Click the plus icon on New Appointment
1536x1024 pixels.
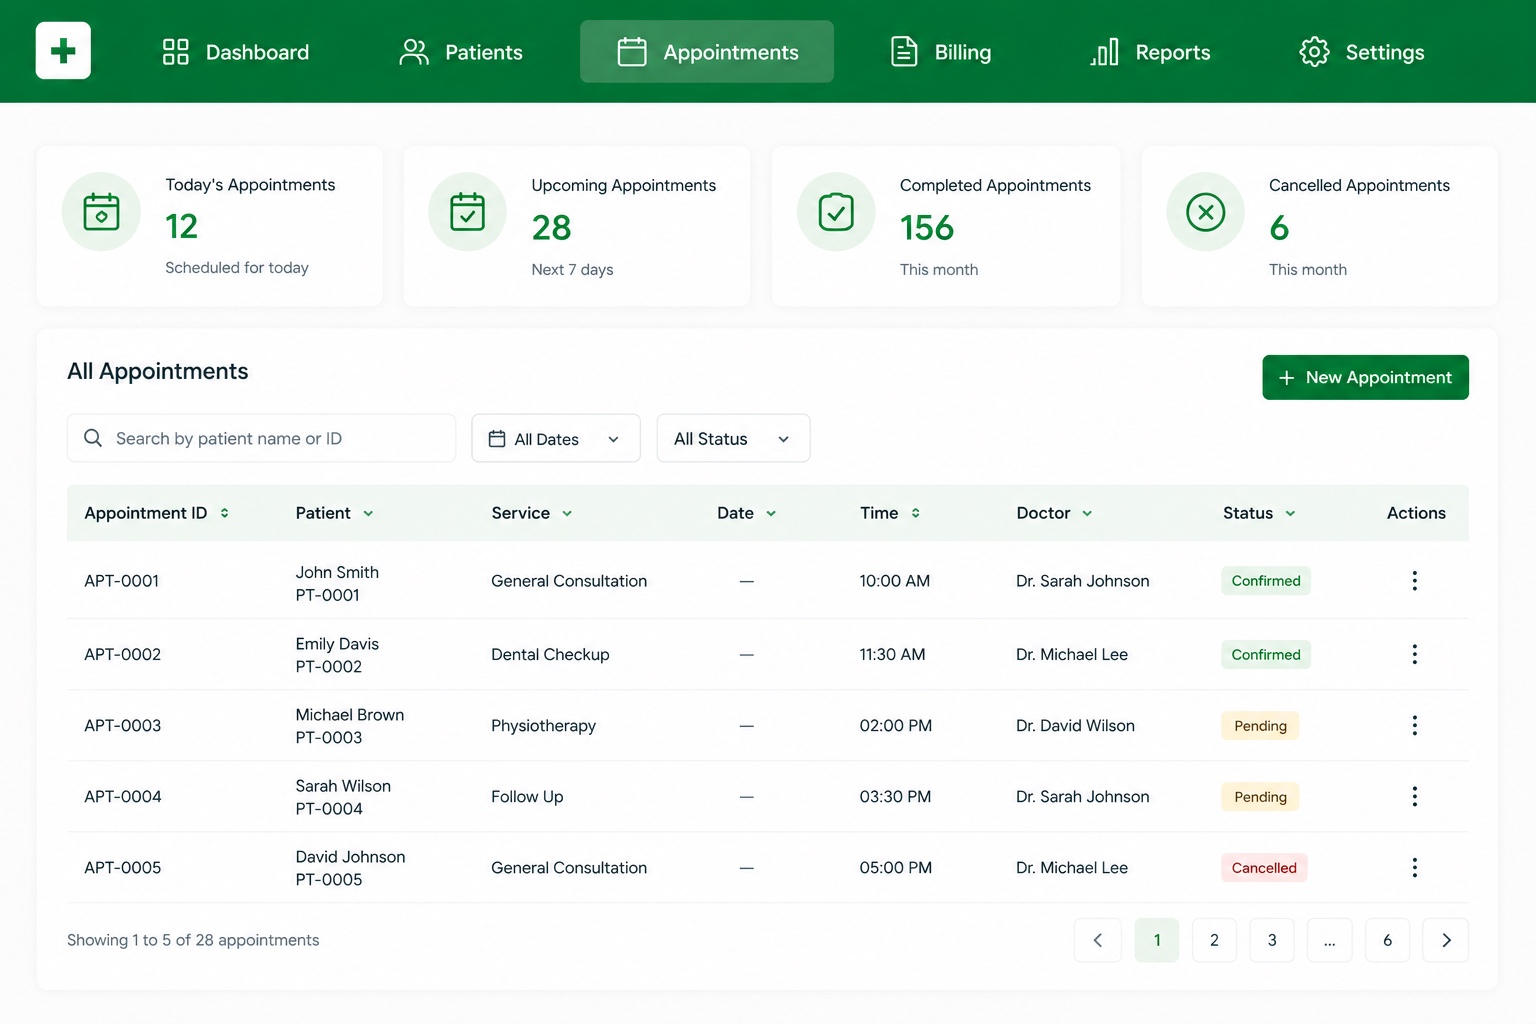pyautogui.click(x=1287, y=378)
